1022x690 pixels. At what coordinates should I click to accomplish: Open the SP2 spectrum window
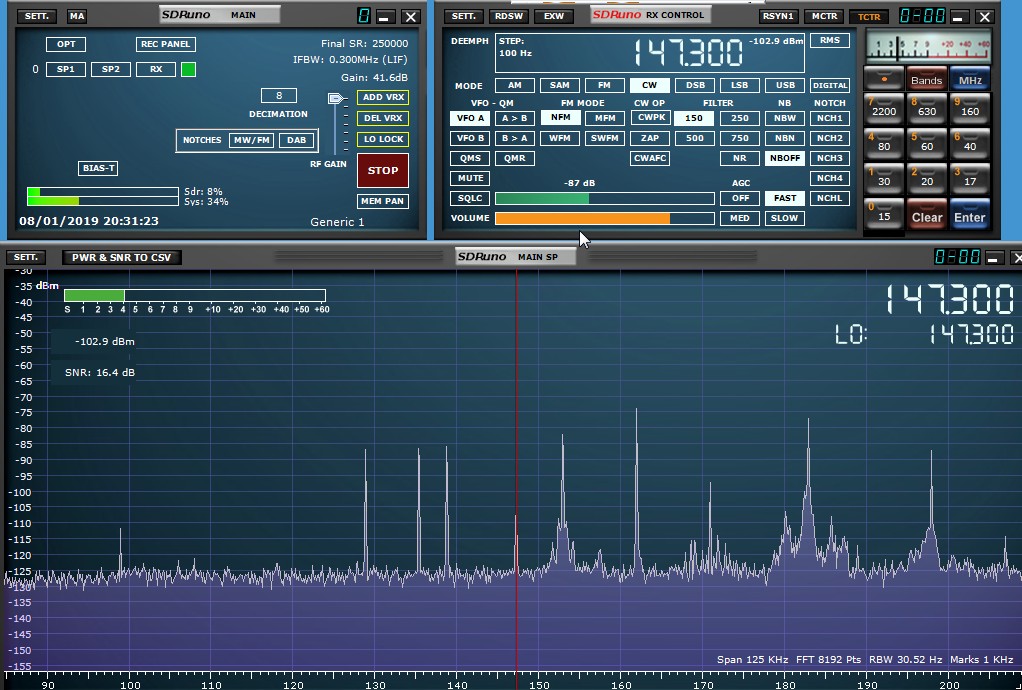pos(111,69)
